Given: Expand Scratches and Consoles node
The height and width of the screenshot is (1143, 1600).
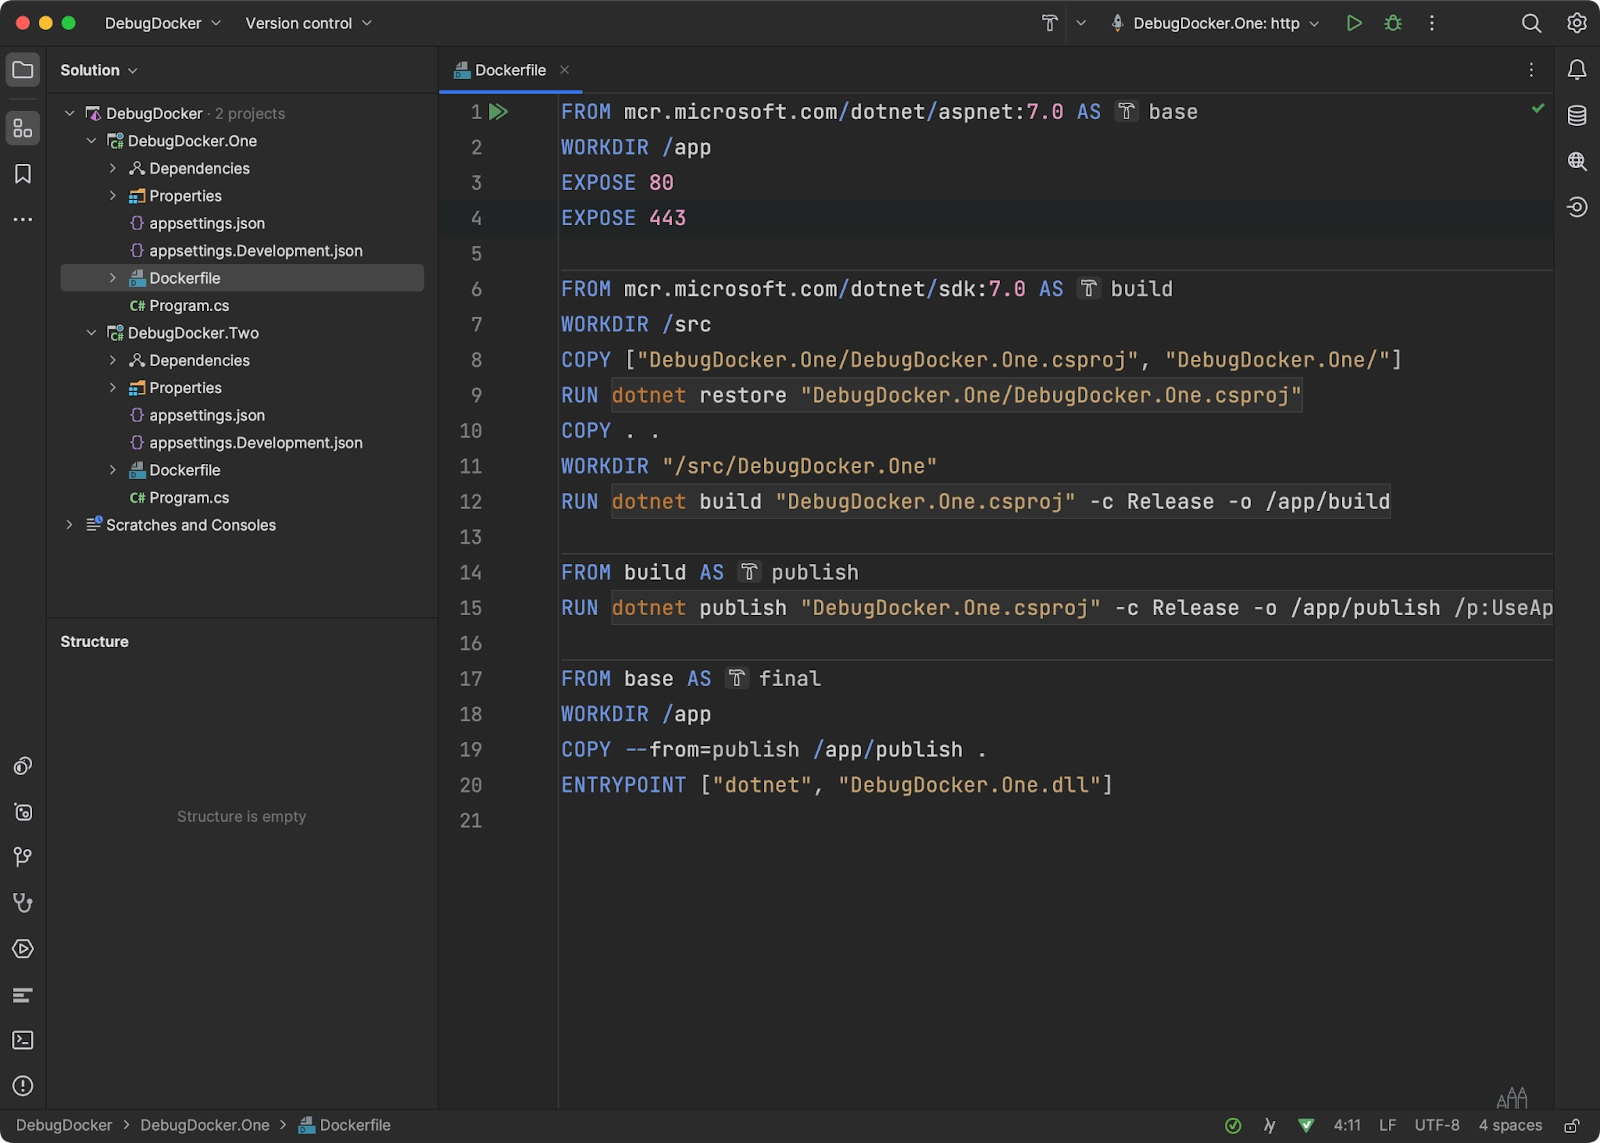Looking at the screenshot, I should coord(70,525).
